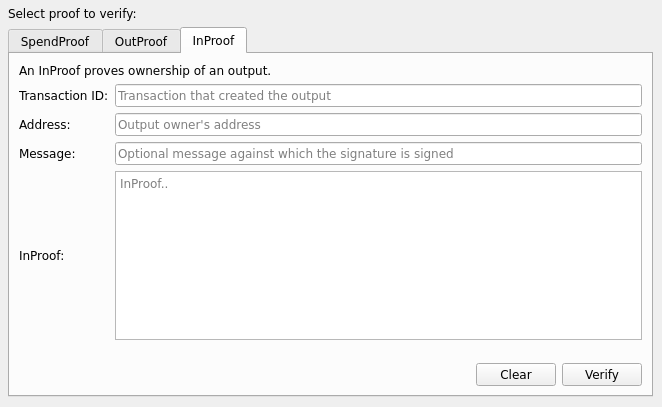This screenshot has width=662, height=407.
Task: Focus the large InProof text area
Action: click(x=378, y=255)
